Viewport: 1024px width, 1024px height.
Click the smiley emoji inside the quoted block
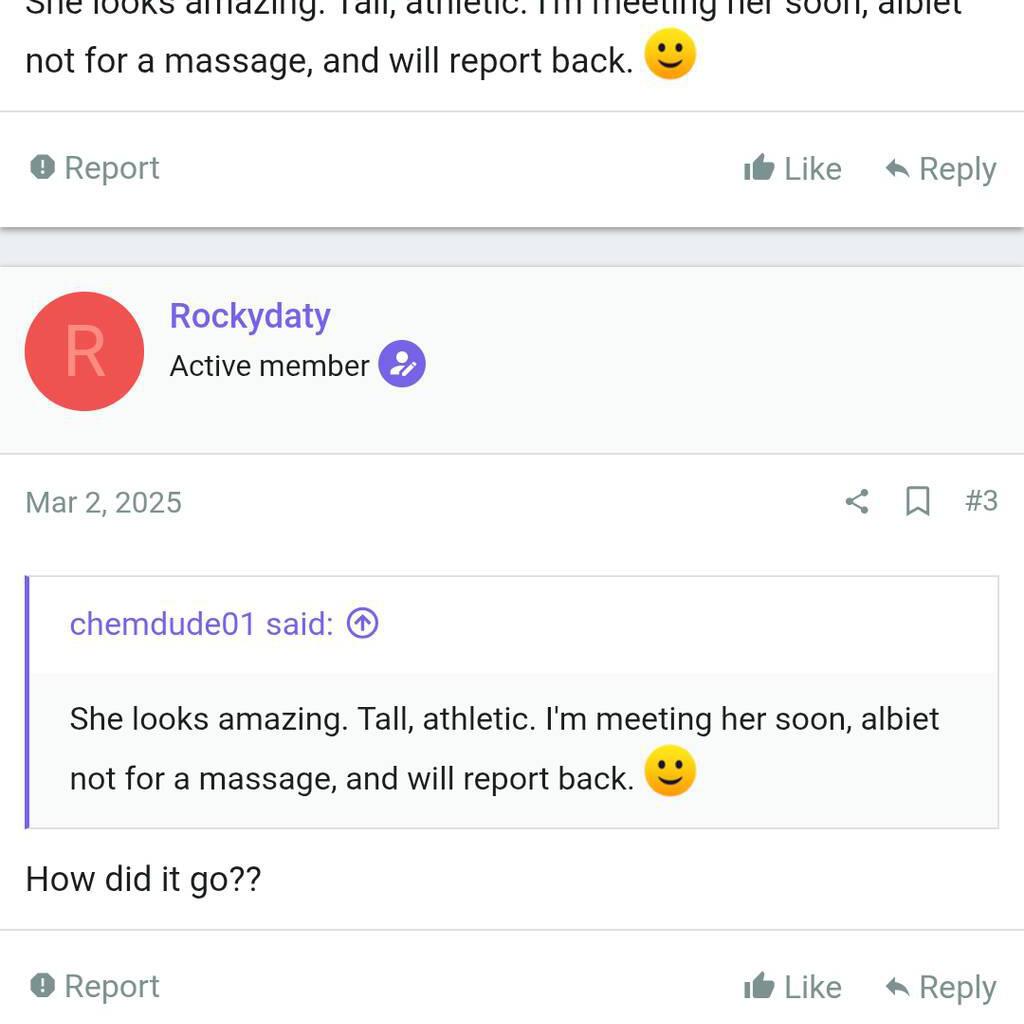coord(670,773)
